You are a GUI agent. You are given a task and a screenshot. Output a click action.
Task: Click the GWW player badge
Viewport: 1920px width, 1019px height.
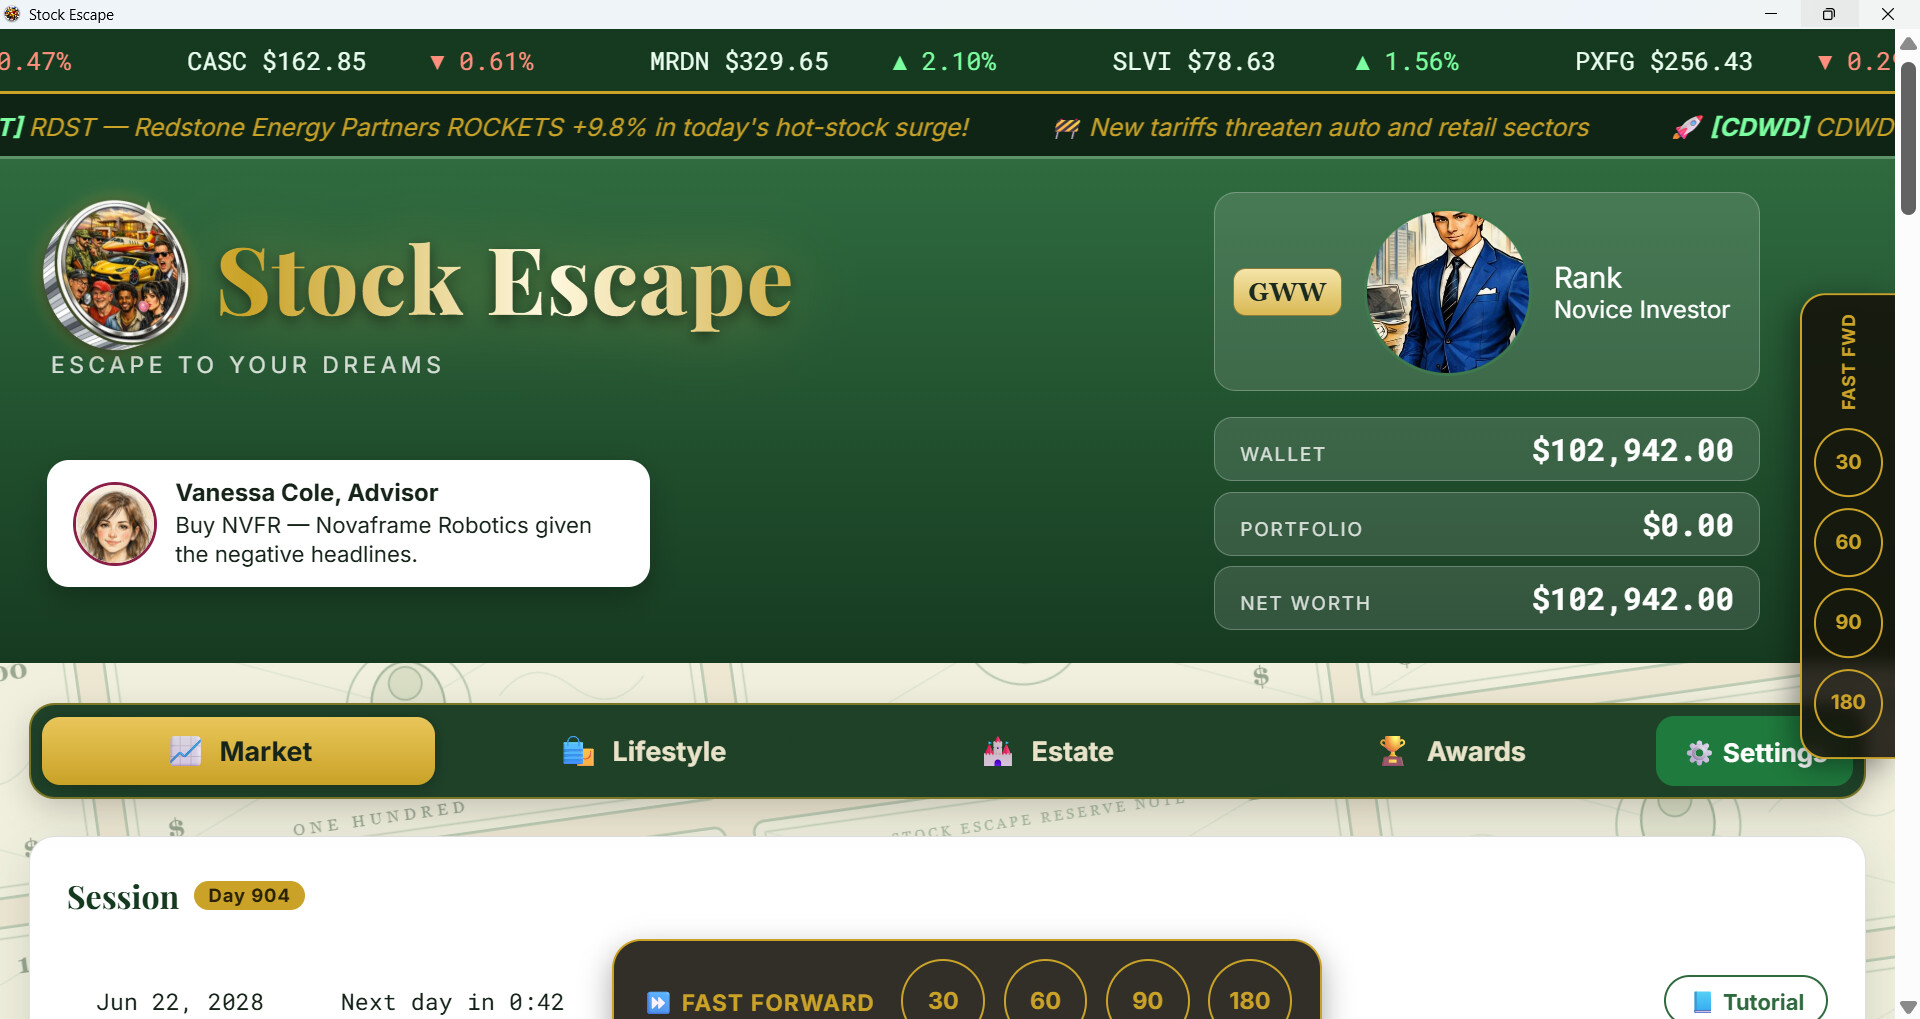pos(1287,292)
